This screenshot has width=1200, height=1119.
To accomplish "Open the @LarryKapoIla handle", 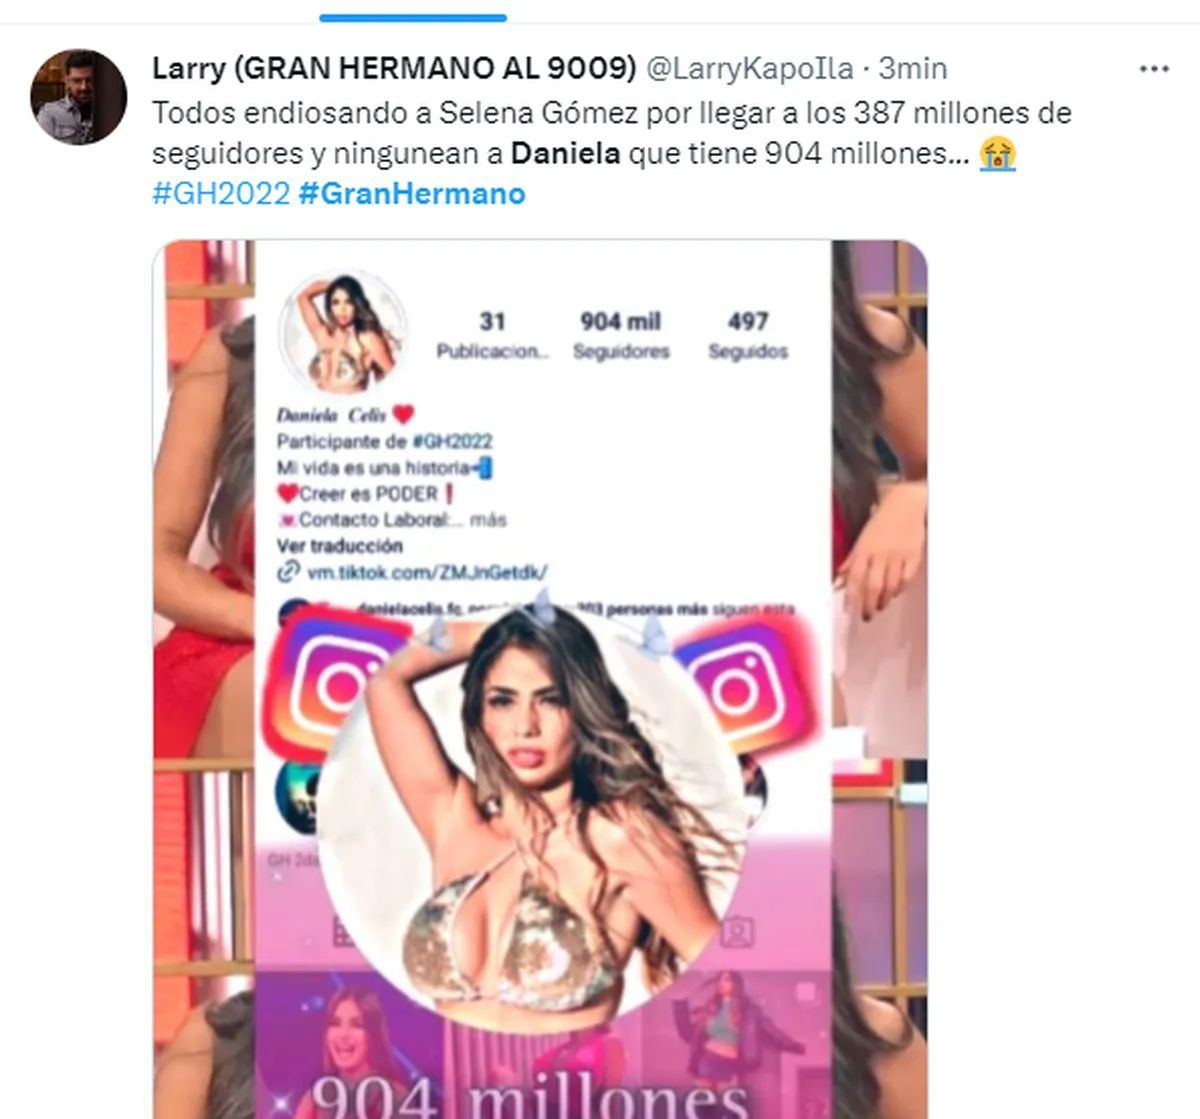I will tap(750, 68).
